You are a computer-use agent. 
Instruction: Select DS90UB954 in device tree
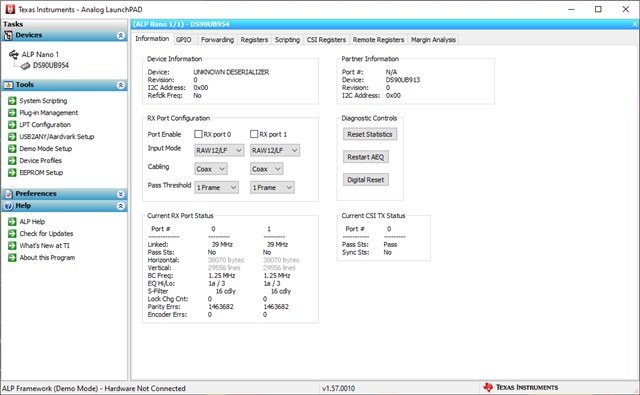[x=51, y=65]
